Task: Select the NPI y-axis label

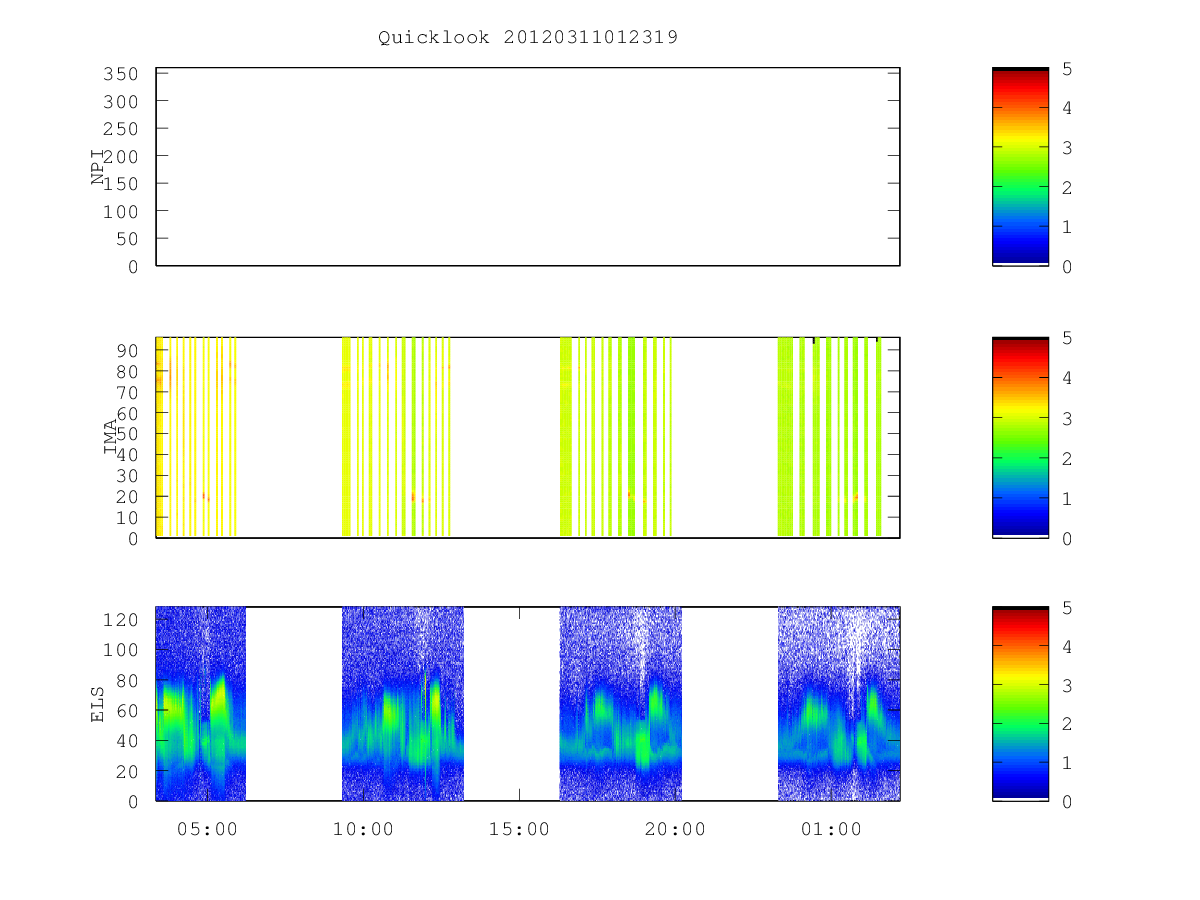Action: pyautogui.click(x=98, y=167)
